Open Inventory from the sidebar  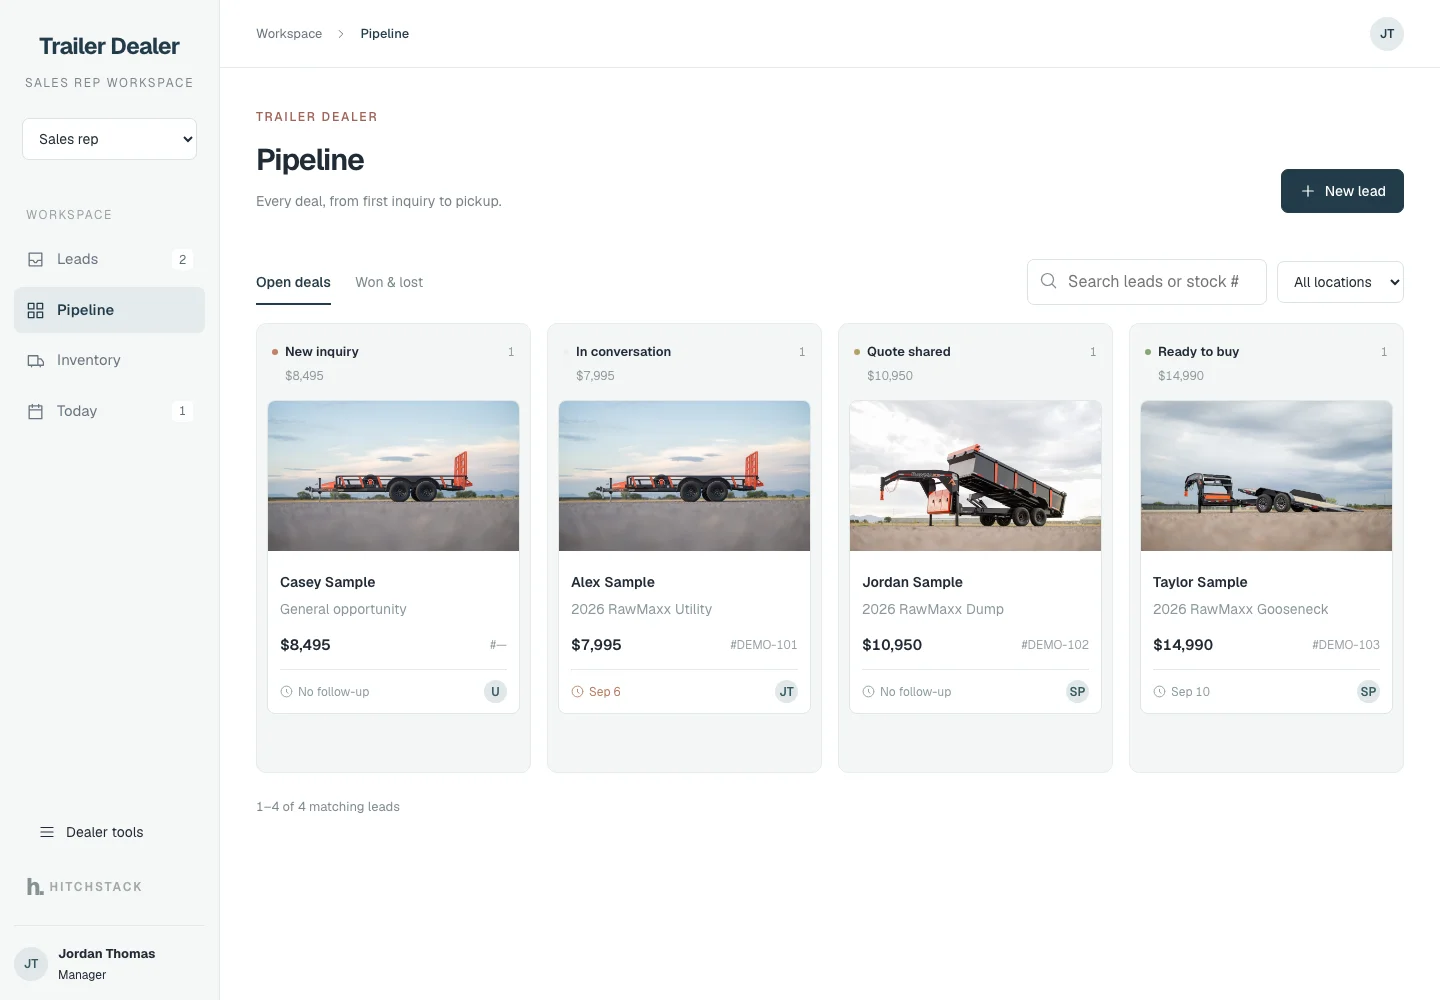(x=109, y=360)
